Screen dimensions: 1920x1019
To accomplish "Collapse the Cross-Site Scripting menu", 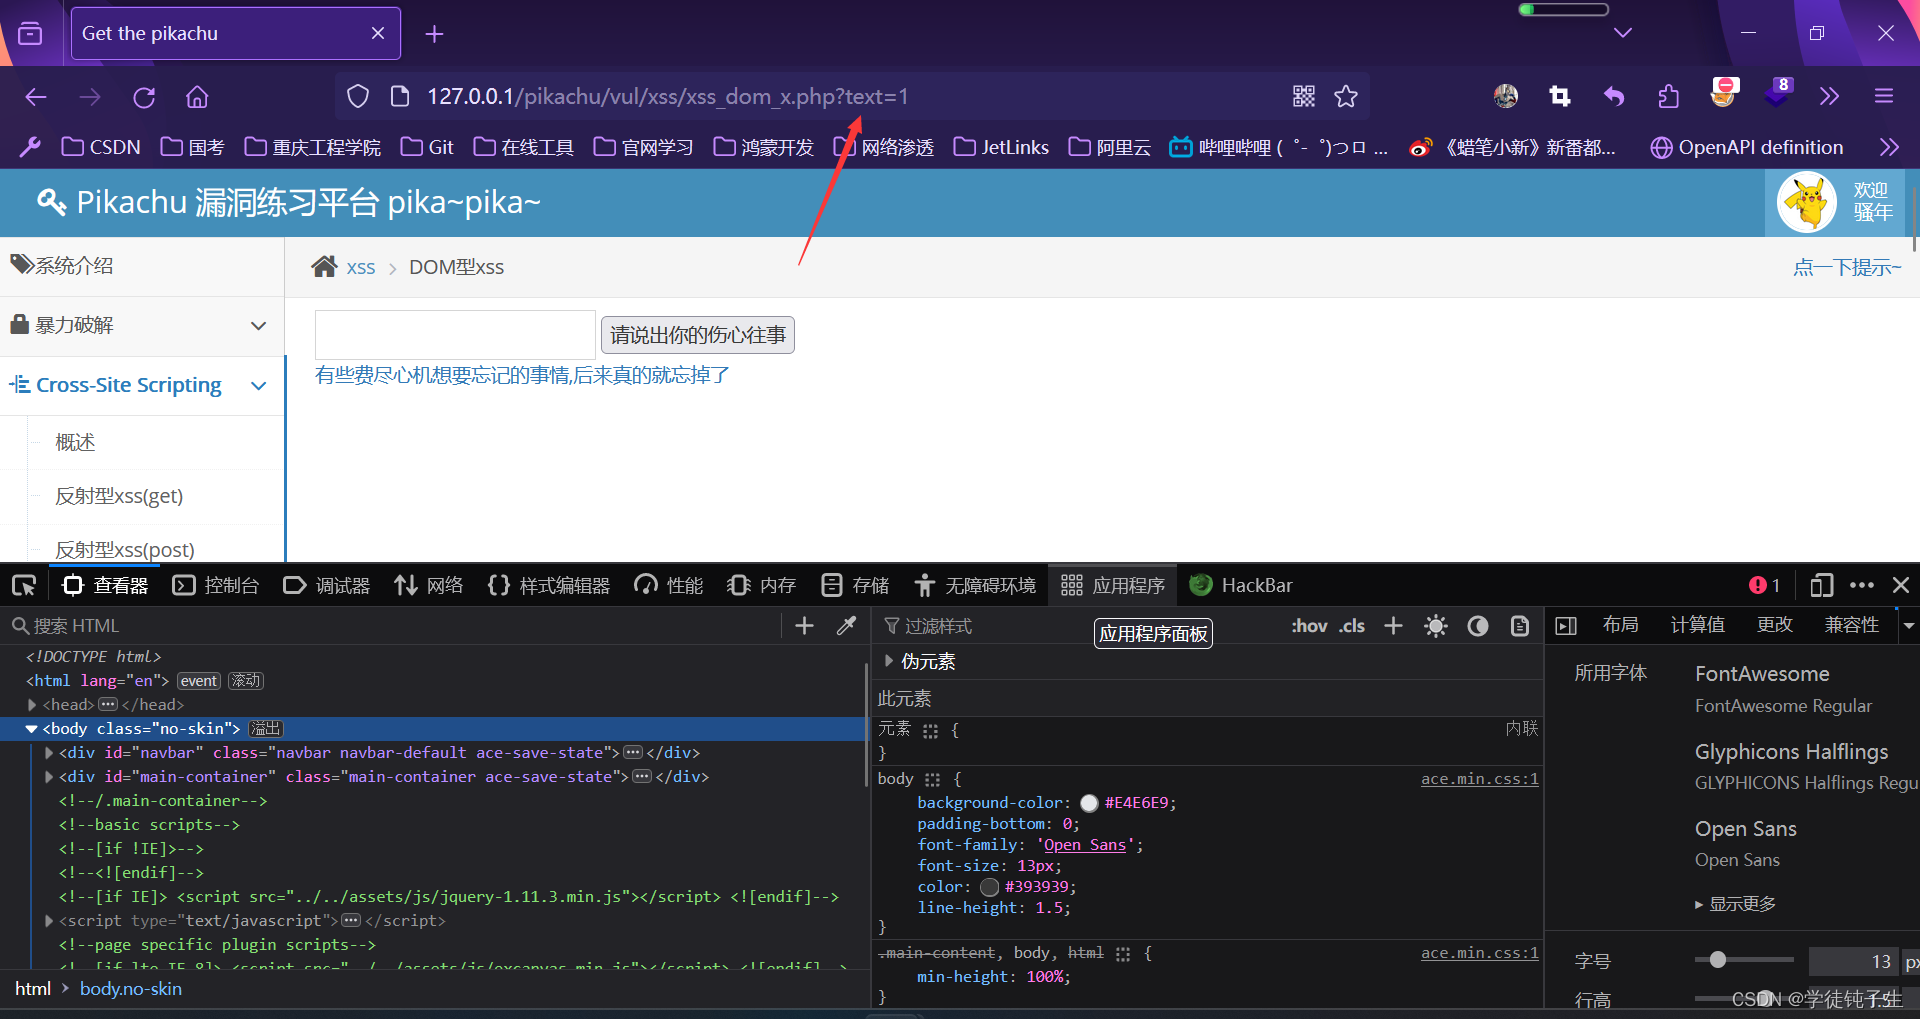I will coord(142,385).
